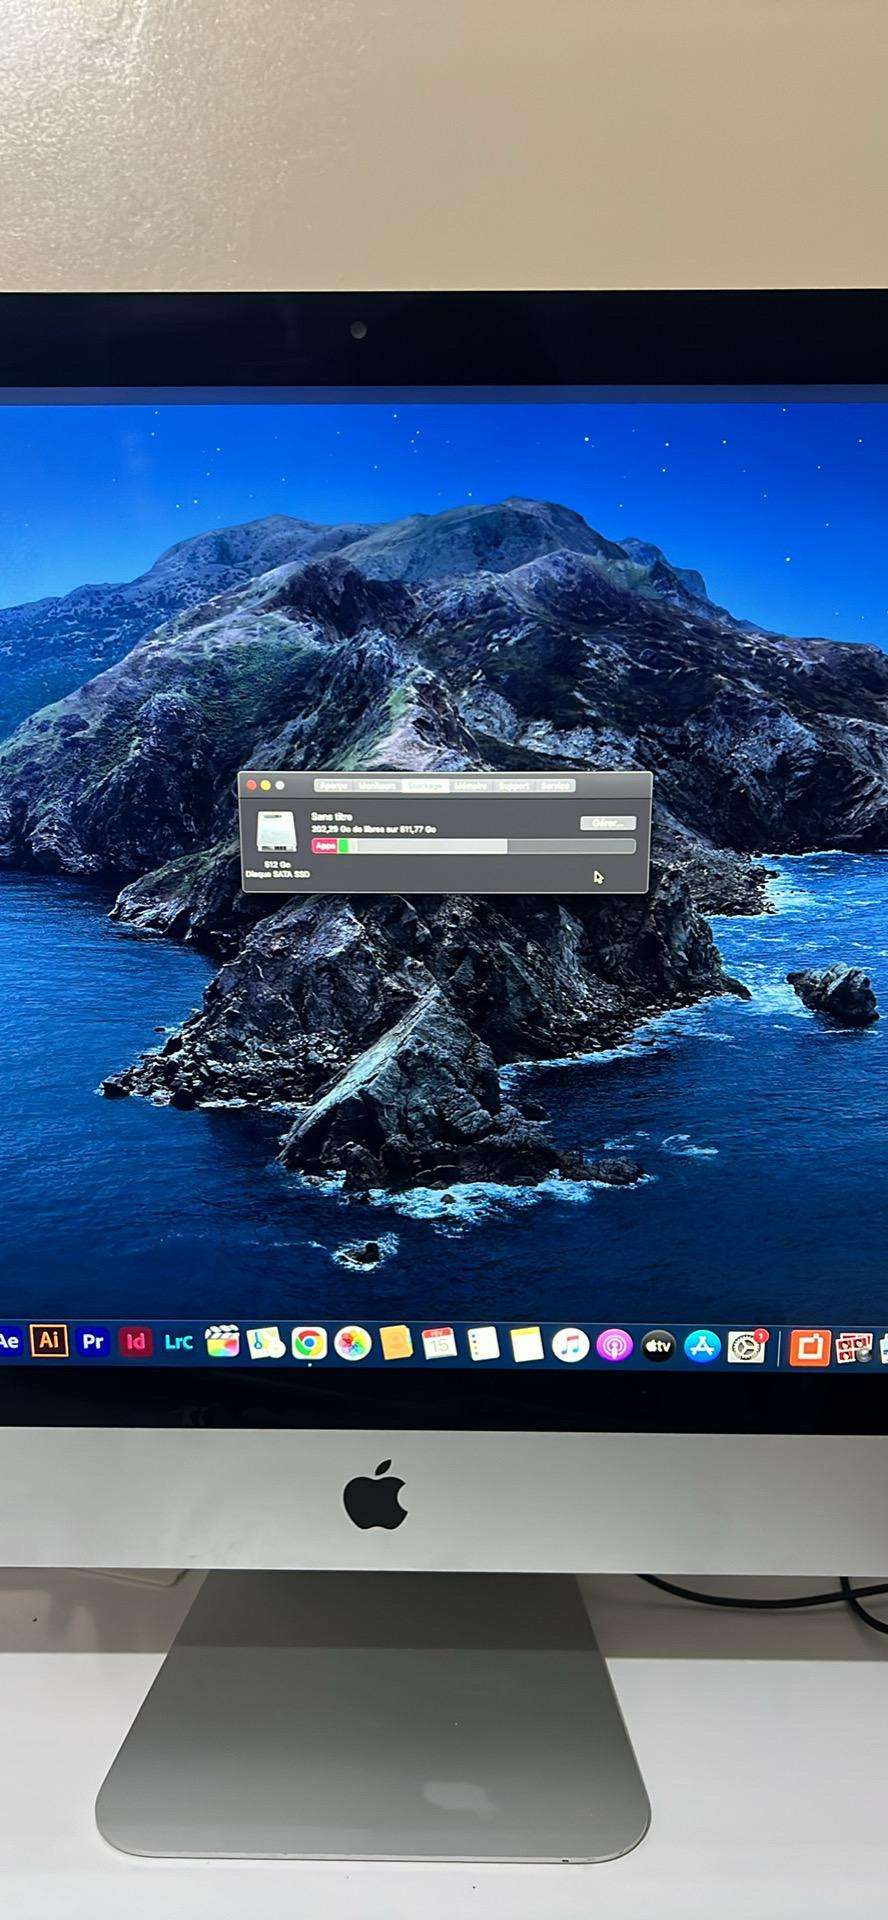
Task: Launch Final Cut Pro from the dock
Action: (222, 1343)
